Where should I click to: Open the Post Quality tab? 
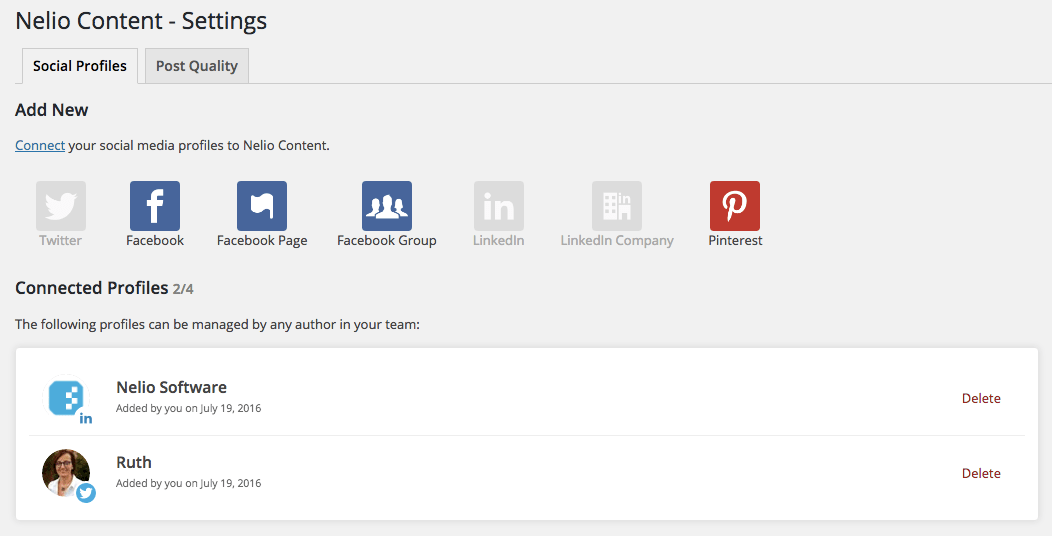tap(197, 66)
